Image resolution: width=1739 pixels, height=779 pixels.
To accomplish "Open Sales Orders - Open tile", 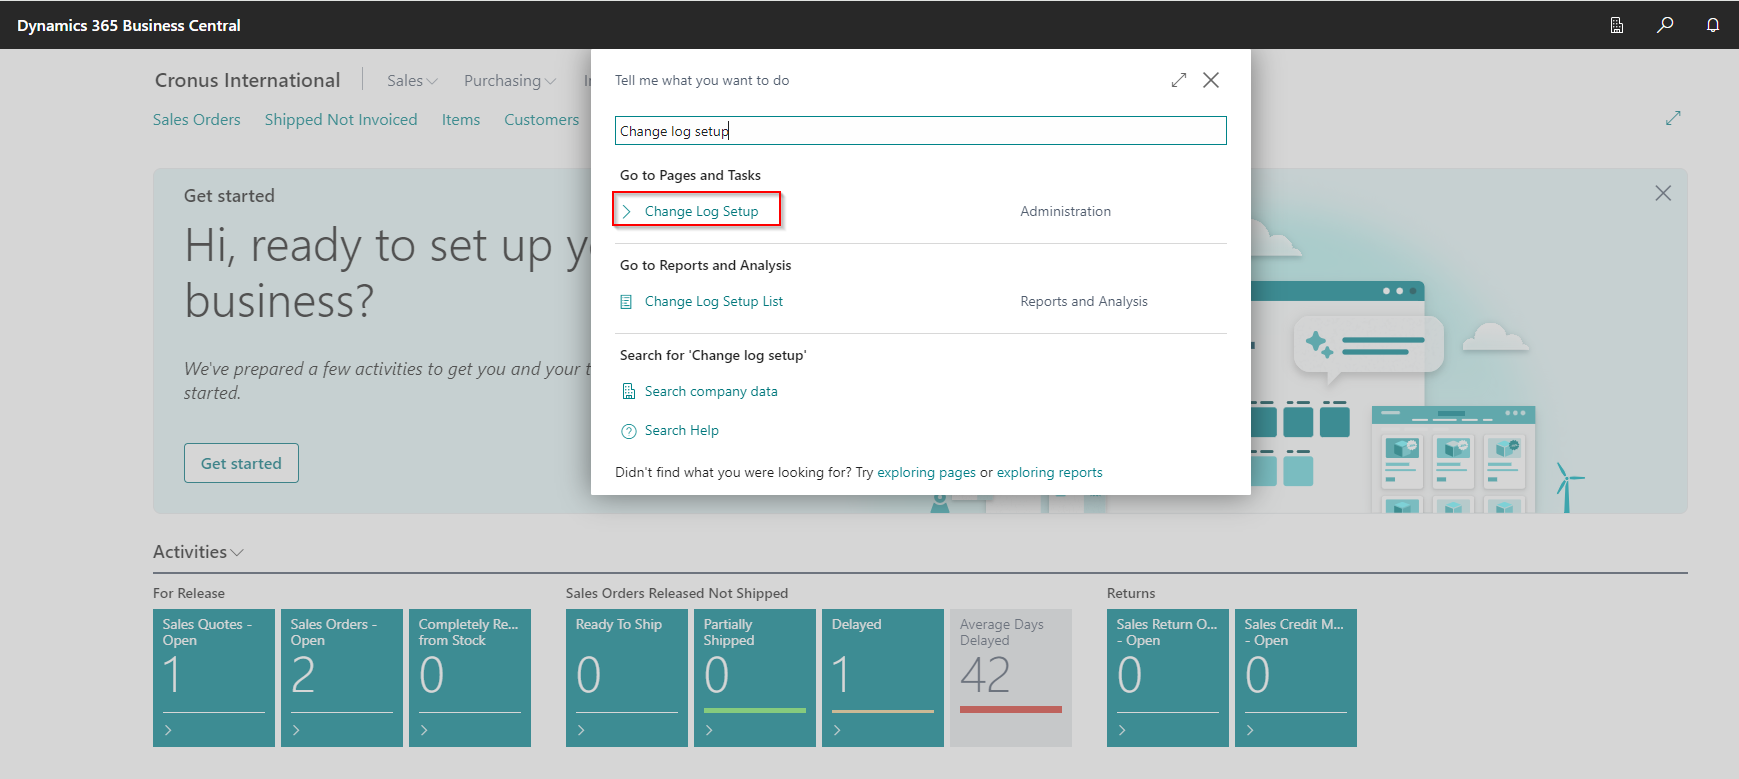I will tap(342, 678).
